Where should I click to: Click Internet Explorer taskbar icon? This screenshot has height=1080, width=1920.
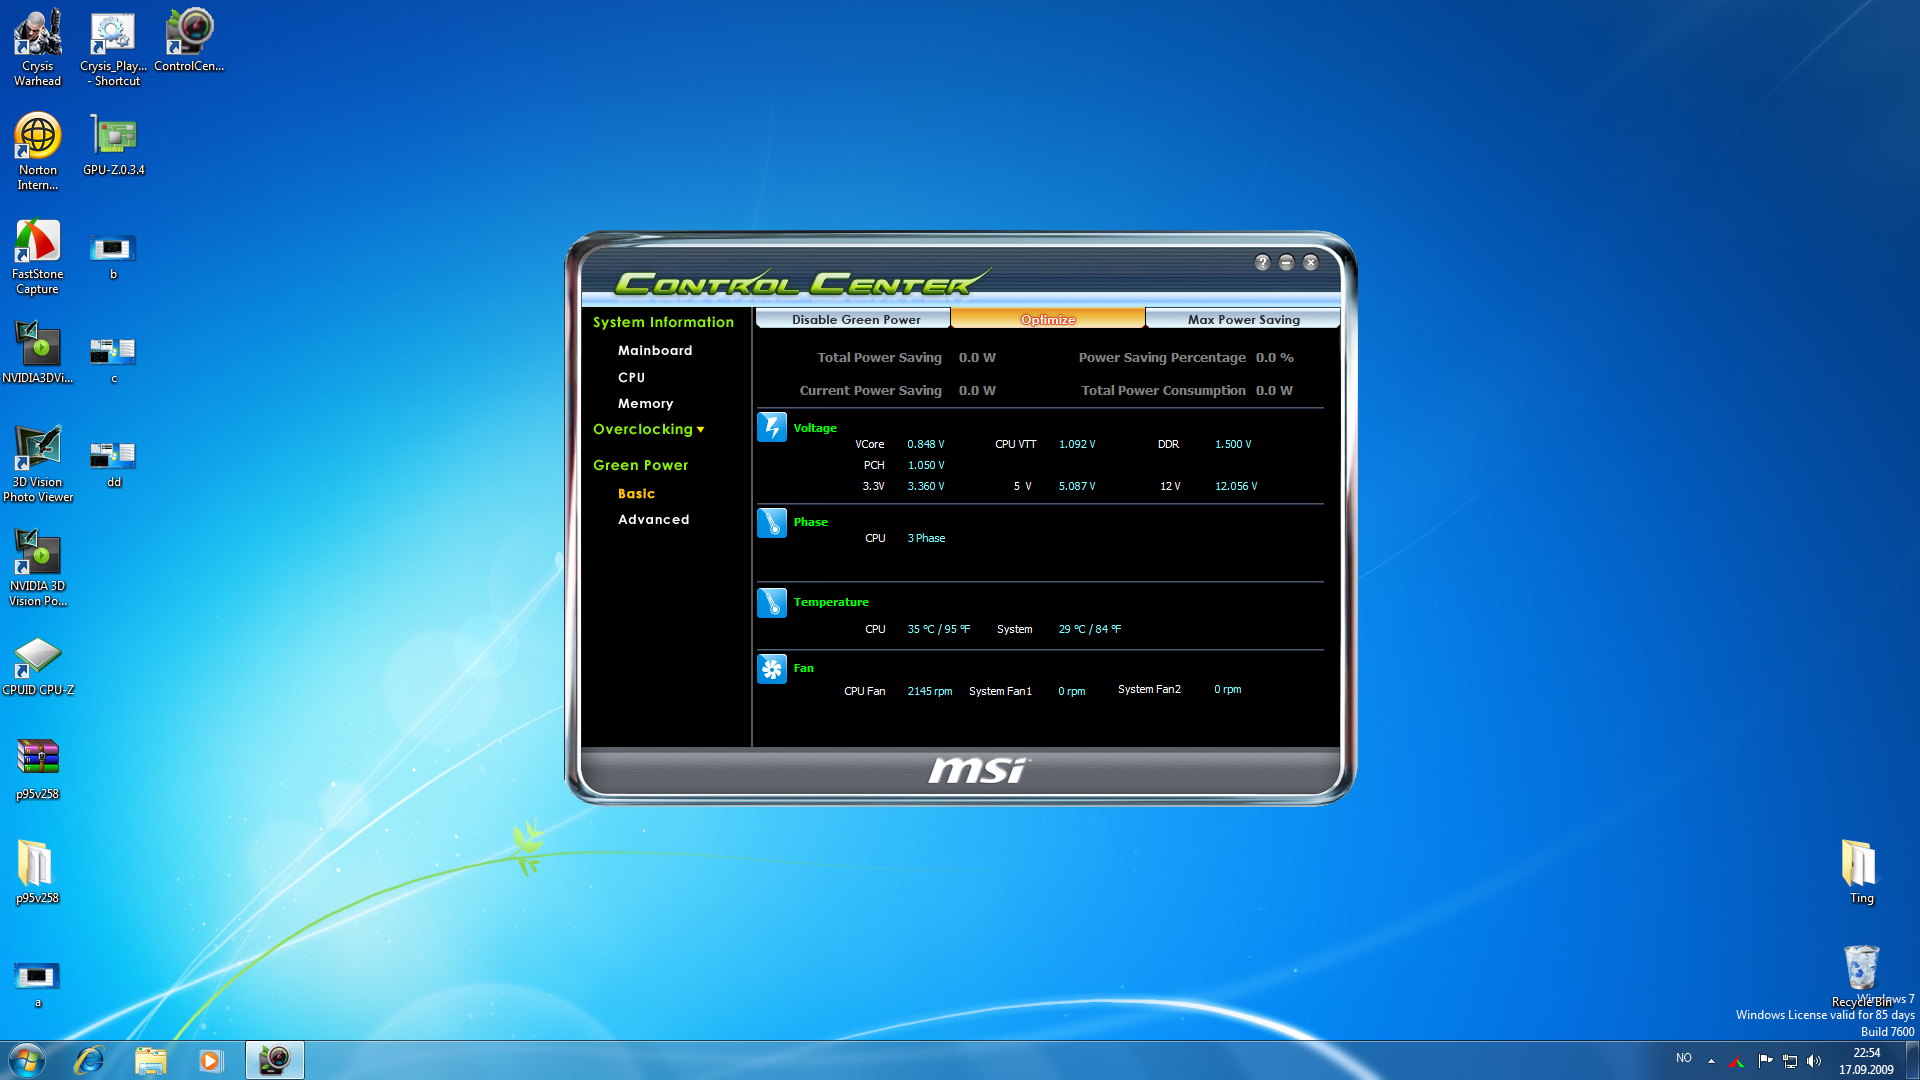pyautogui.click(x=90, y=1060)
